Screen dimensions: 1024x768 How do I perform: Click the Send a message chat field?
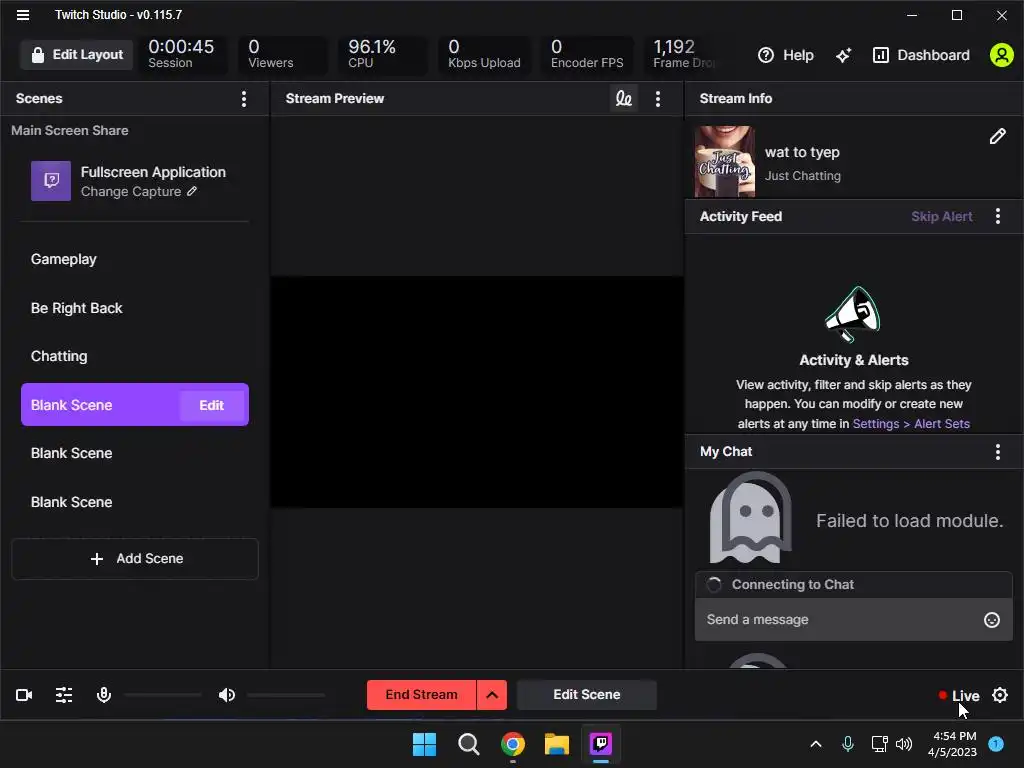coord(842,620)
